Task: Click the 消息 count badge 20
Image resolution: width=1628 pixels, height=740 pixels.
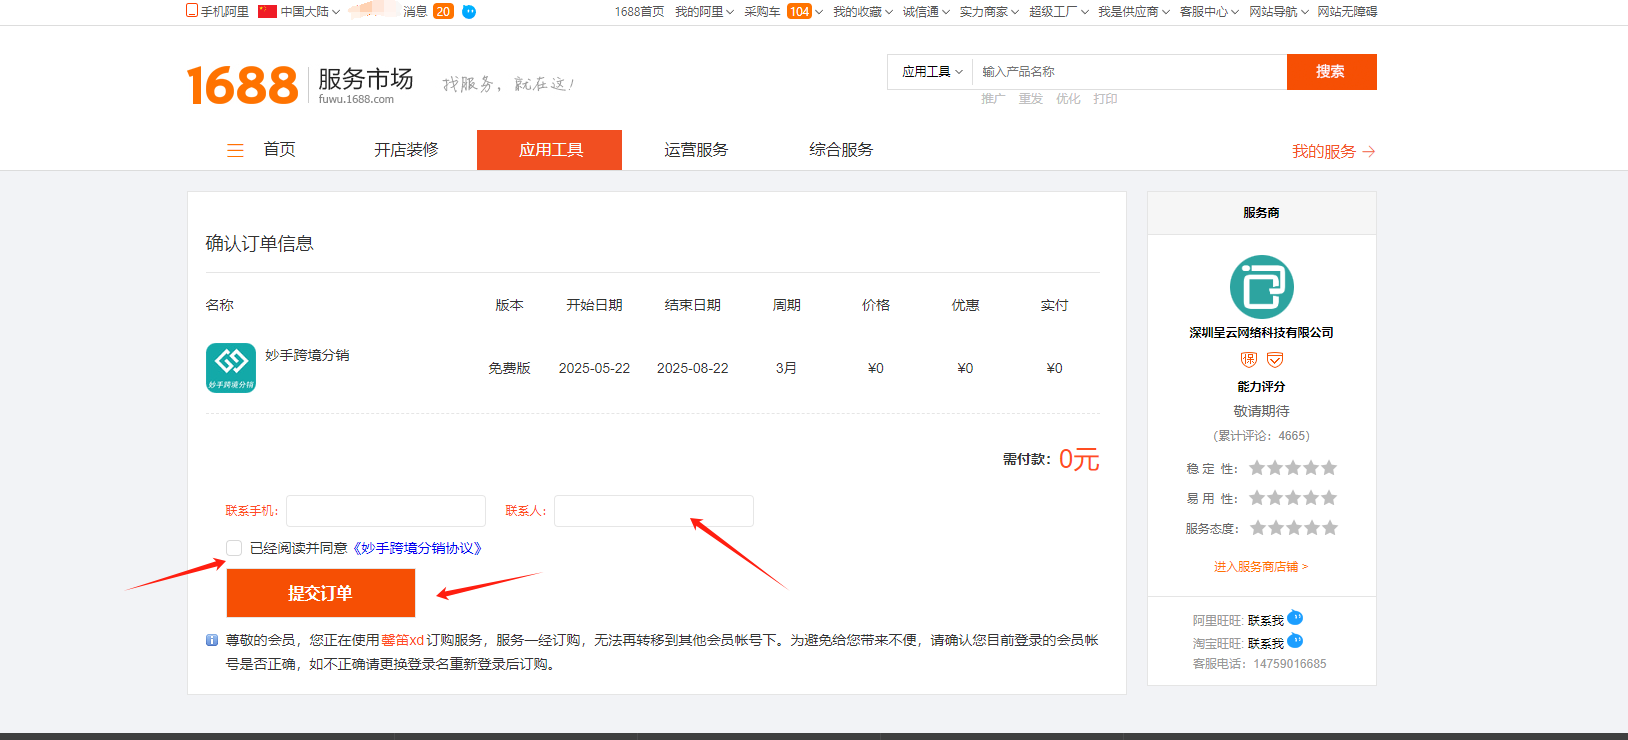Action: 443,12
